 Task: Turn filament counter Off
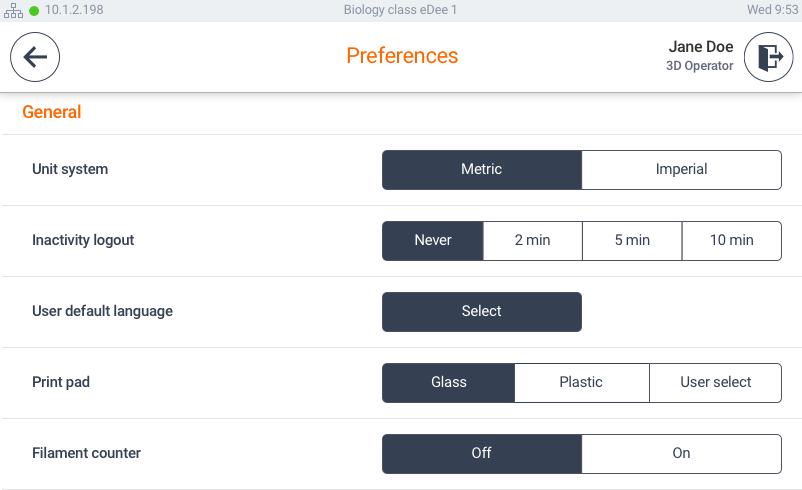pos(482,454)
